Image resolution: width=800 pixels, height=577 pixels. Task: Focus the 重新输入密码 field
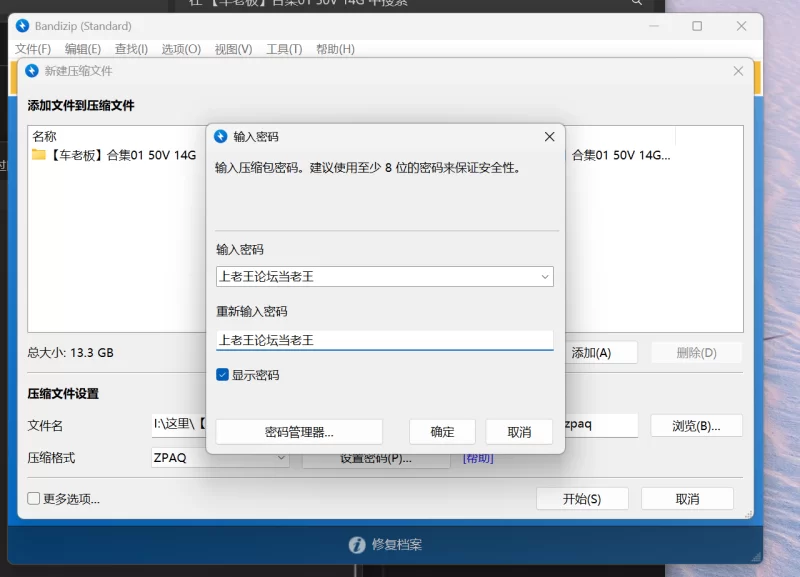[x=385, y=340]
